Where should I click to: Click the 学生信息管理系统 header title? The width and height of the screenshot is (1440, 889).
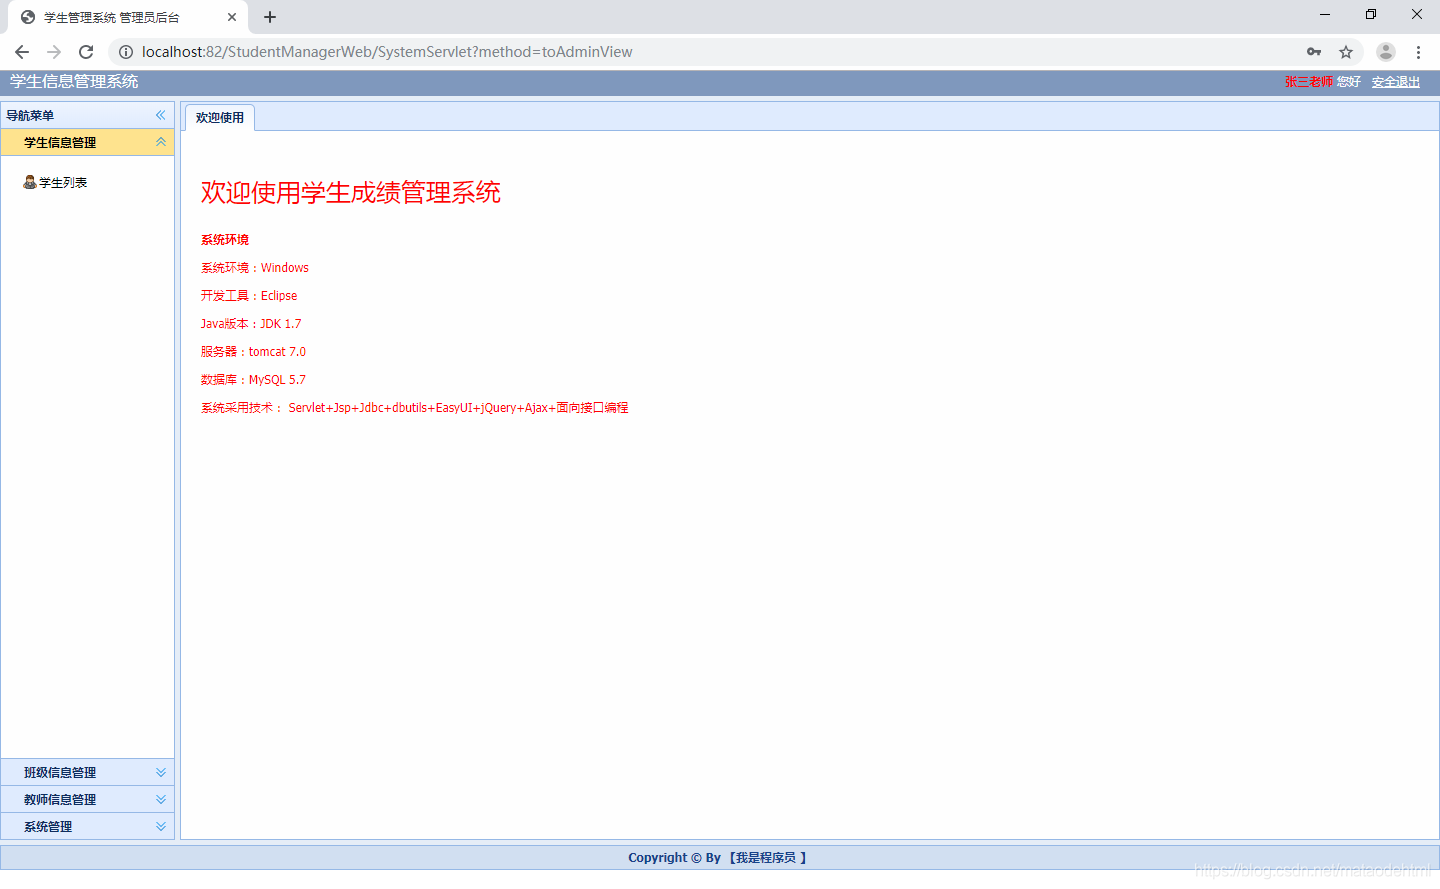(74, 82)
